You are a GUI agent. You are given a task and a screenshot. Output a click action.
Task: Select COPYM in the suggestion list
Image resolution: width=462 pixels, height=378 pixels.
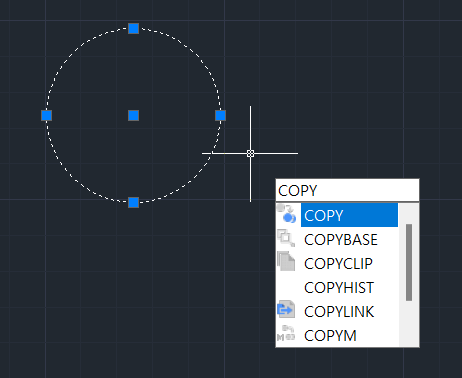point(330,336)
